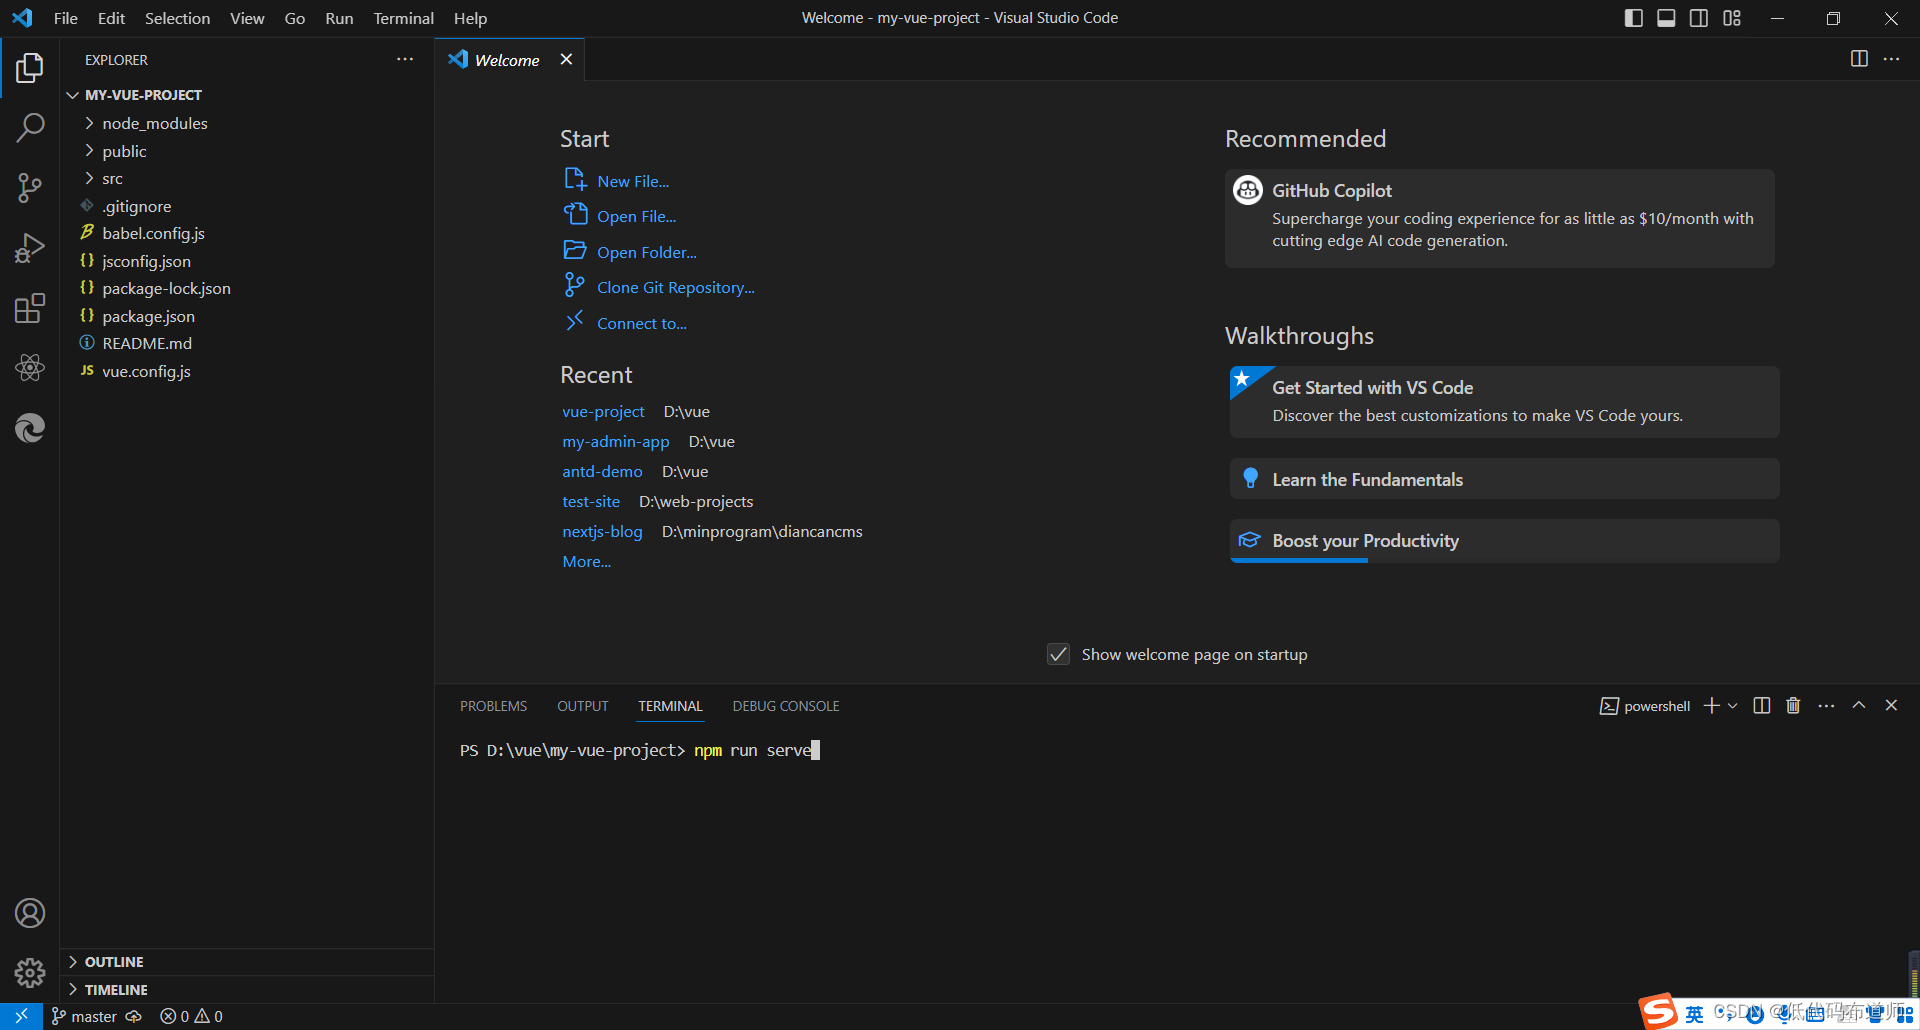Click the Connect to... link
The image size is (1920, 1030).
(x=642, y=323)
